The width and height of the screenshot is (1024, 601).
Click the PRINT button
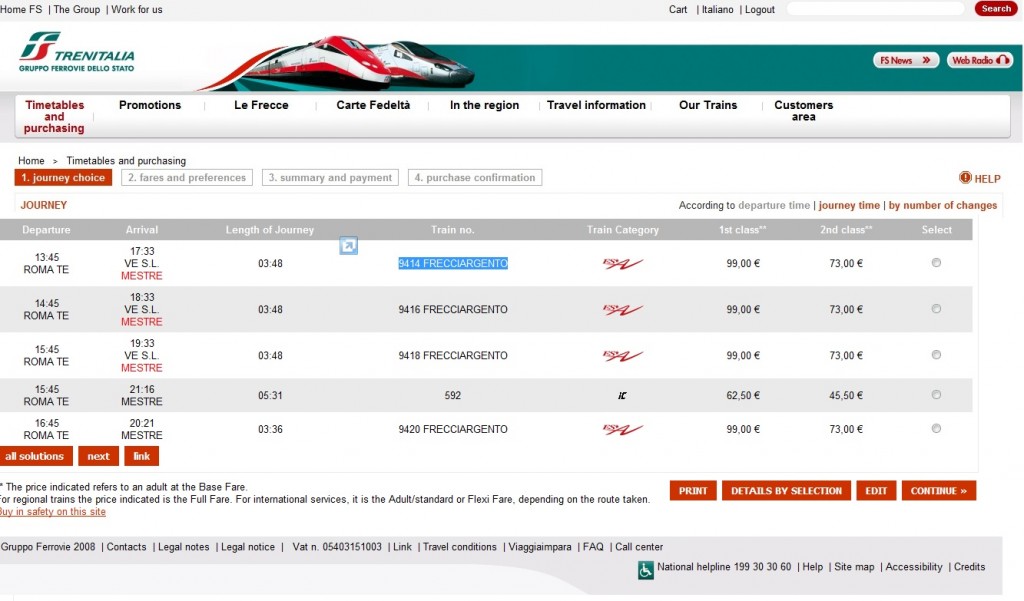click(x=693, y=491)
